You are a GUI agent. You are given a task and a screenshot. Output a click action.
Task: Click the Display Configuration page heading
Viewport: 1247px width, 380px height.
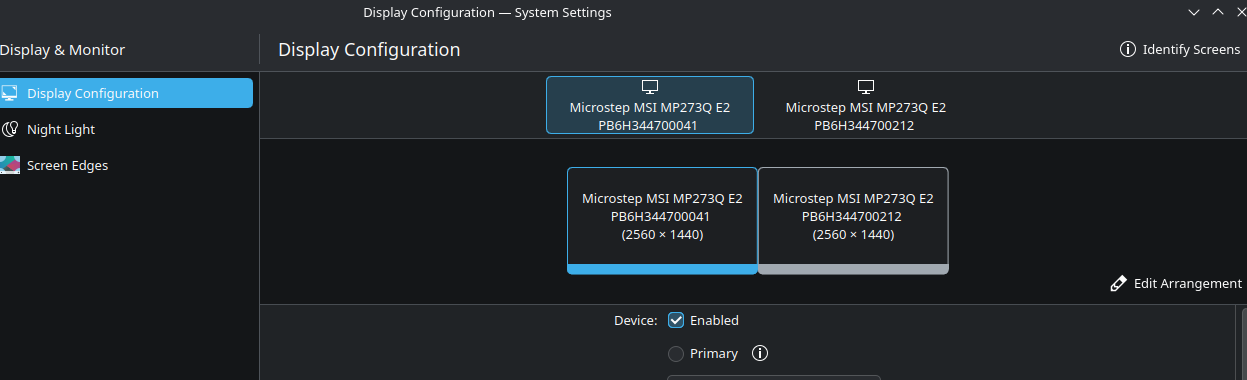click(x=369, y=50)
